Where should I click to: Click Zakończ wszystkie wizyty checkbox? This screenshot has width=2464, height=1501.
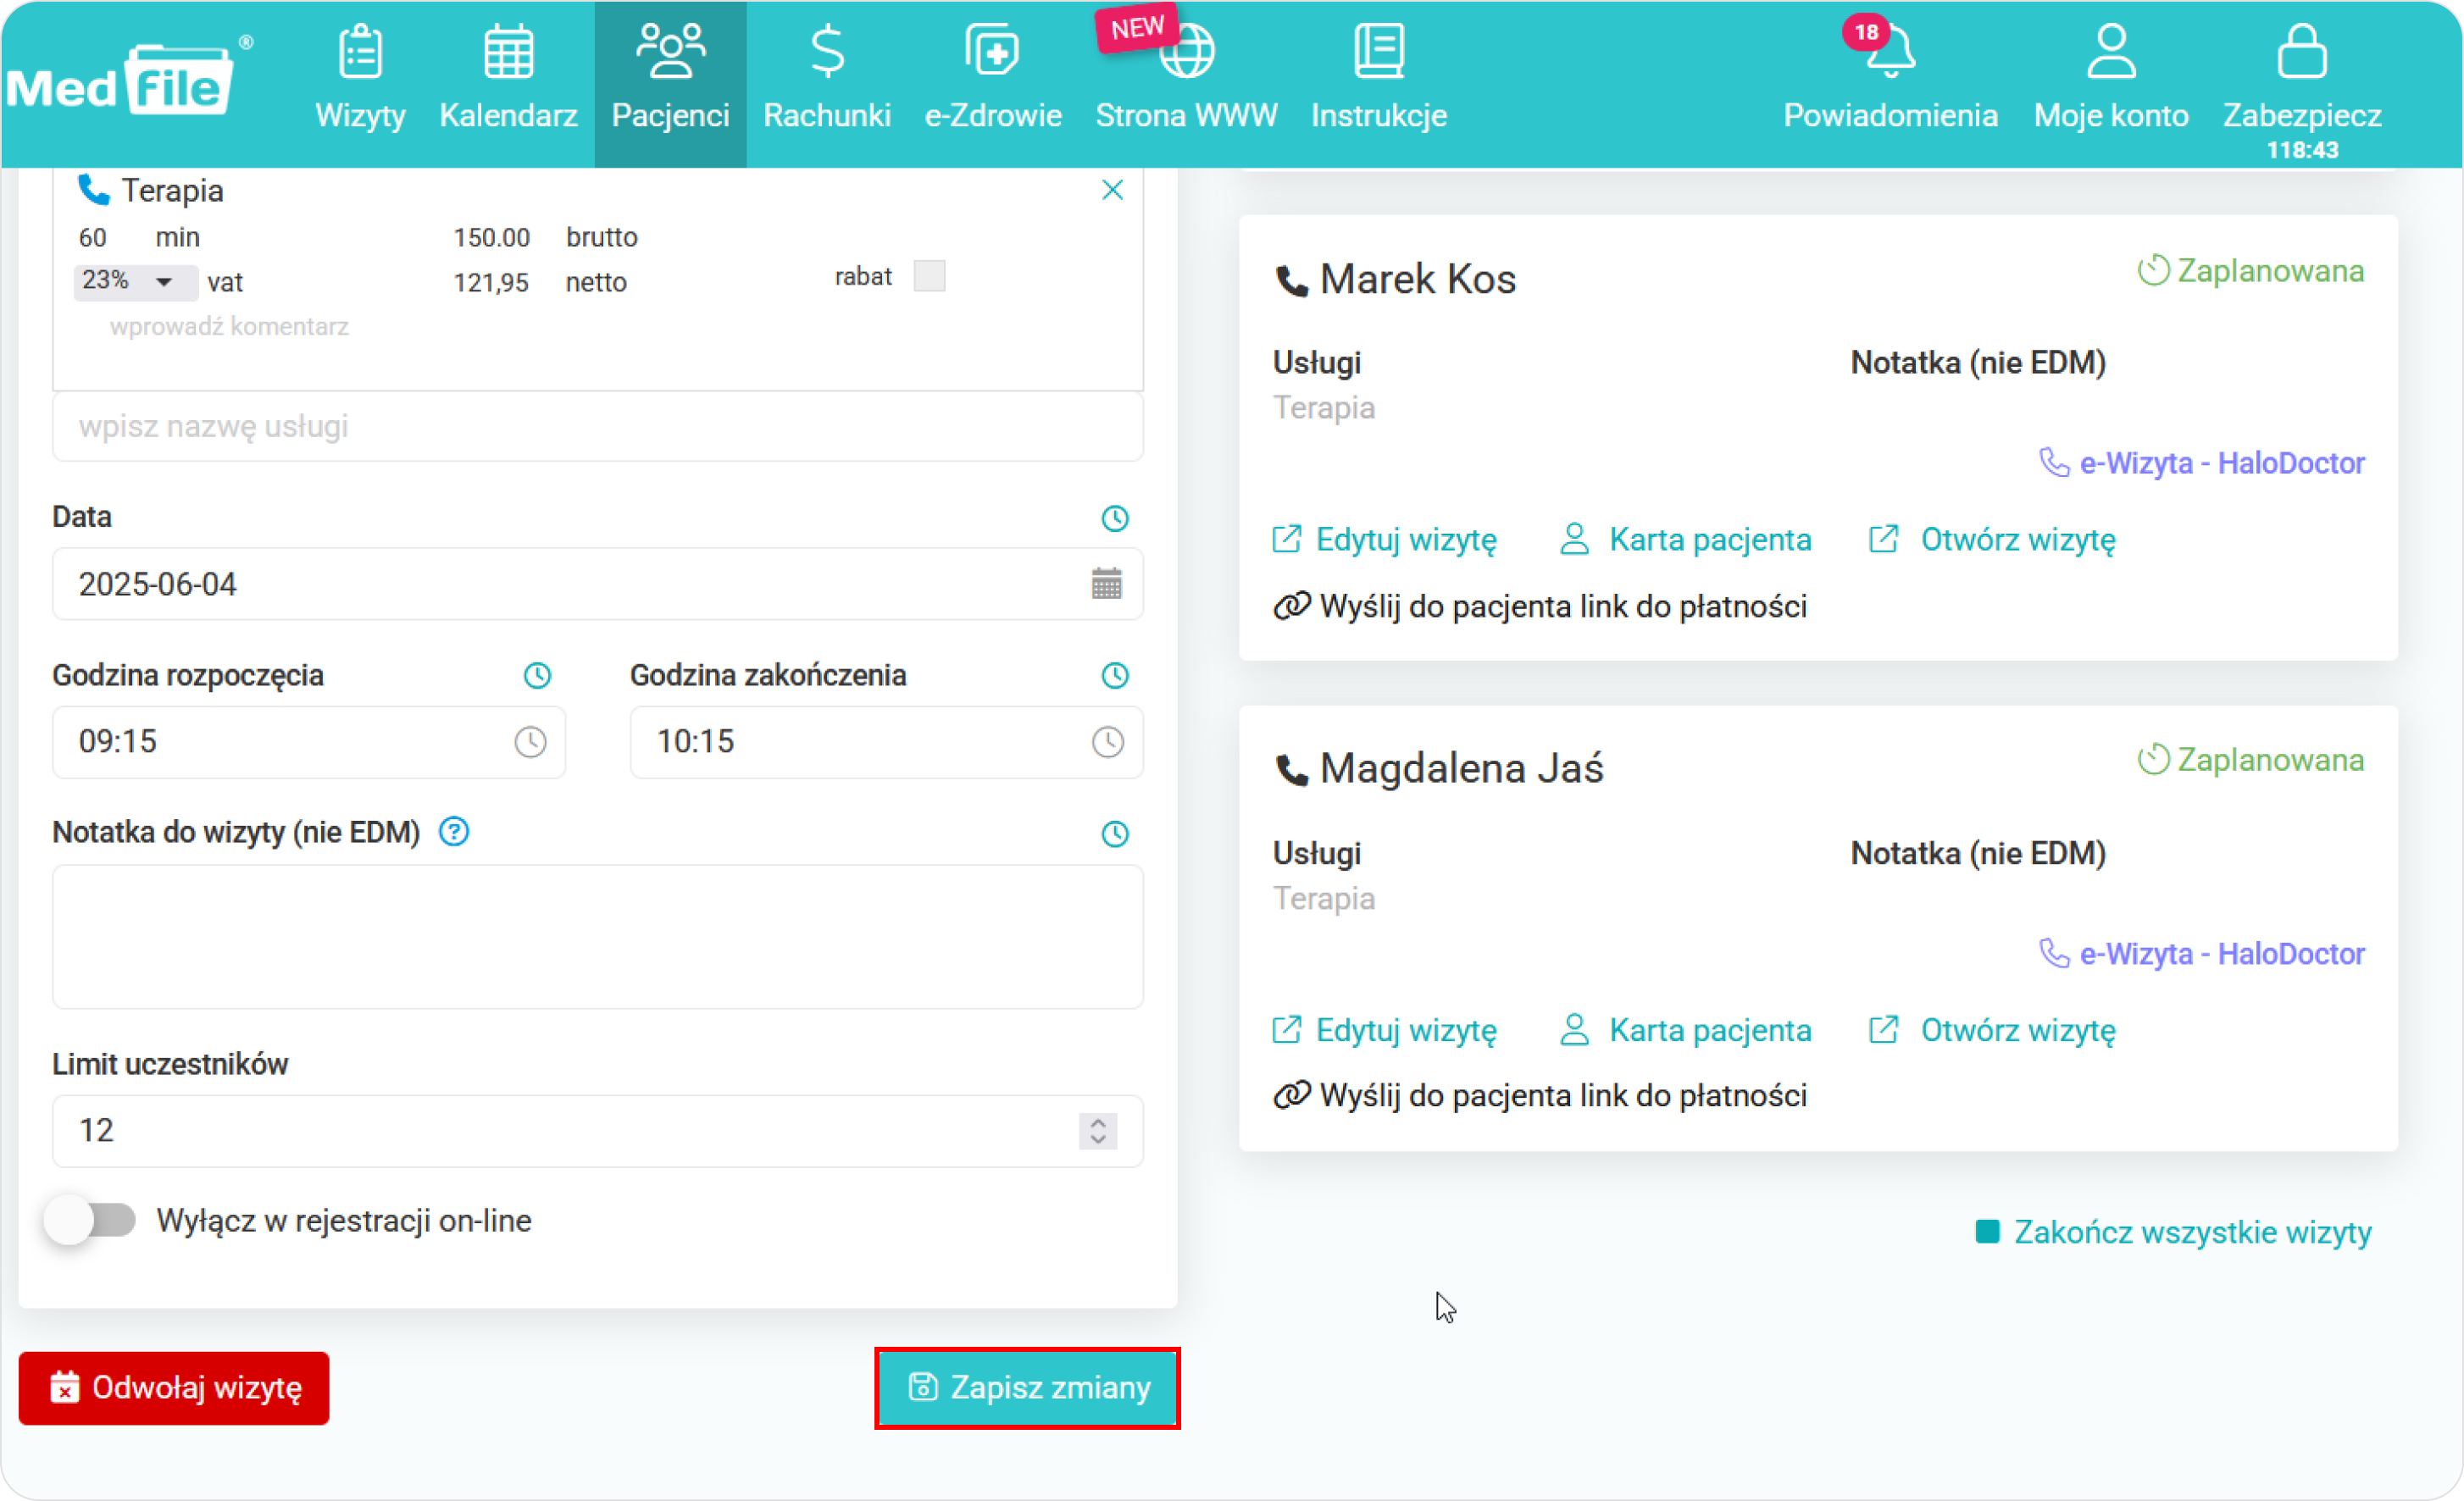1987,1232
